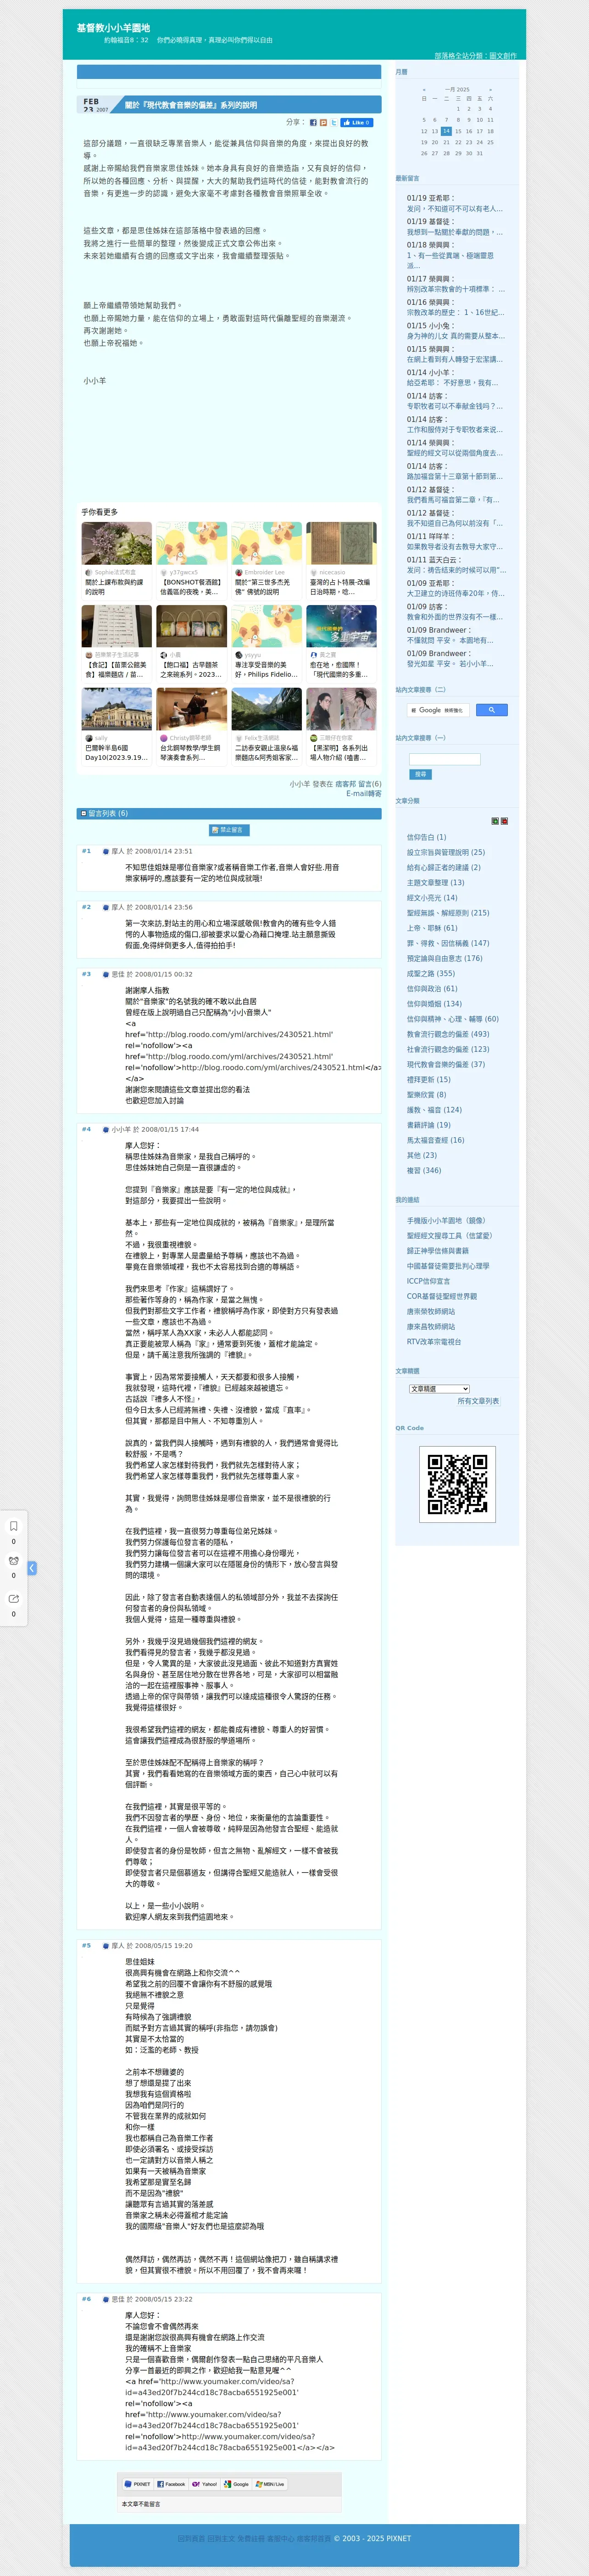
Task: Open the post title about 現代教會音樂的偏差
Action: (x=191, y=105)
